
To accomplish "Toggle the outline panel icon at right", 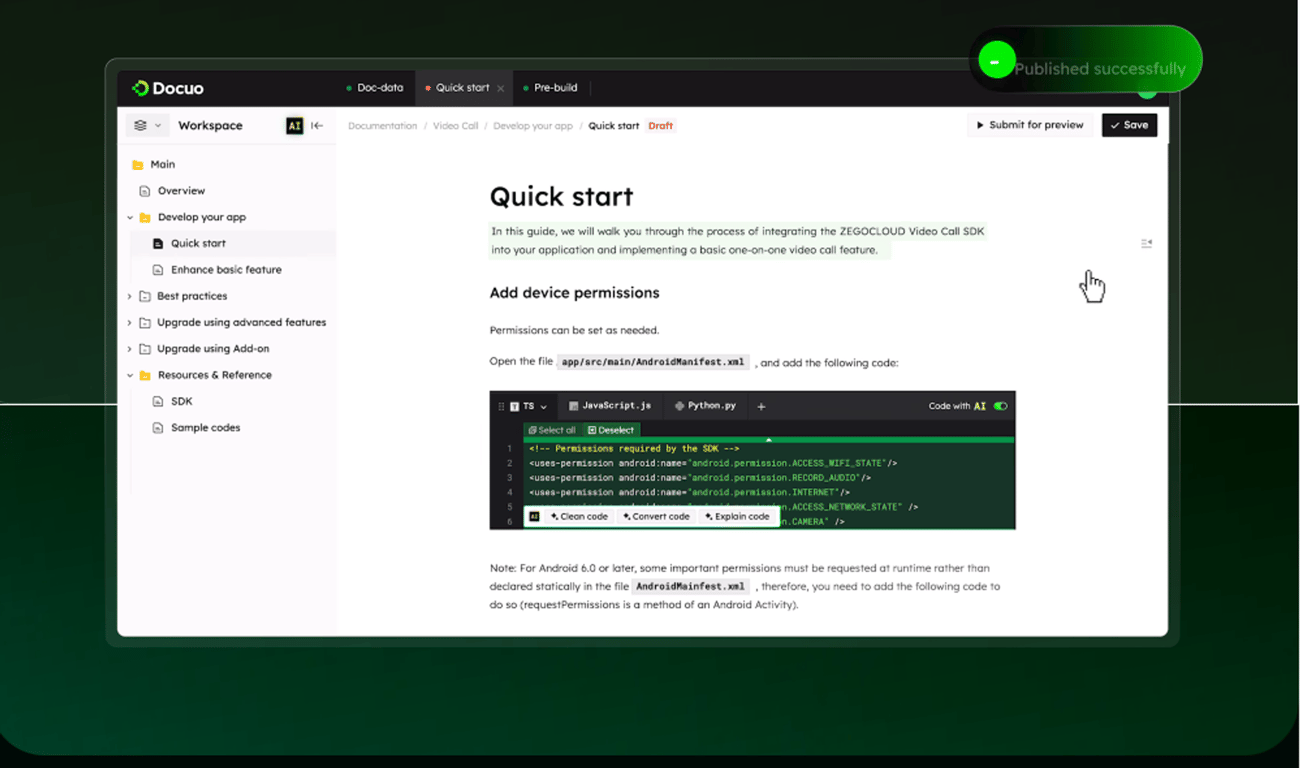I will pos(1146,243).
